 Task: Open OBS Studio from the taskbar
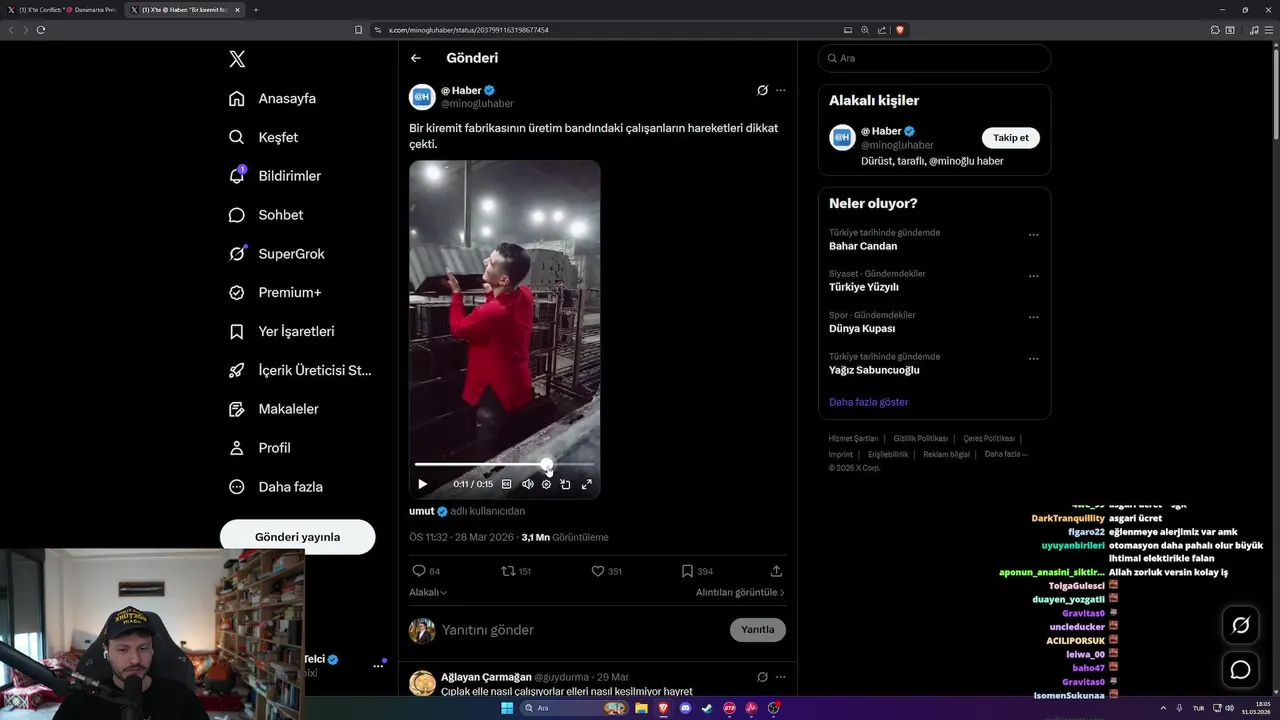[773, 708]
